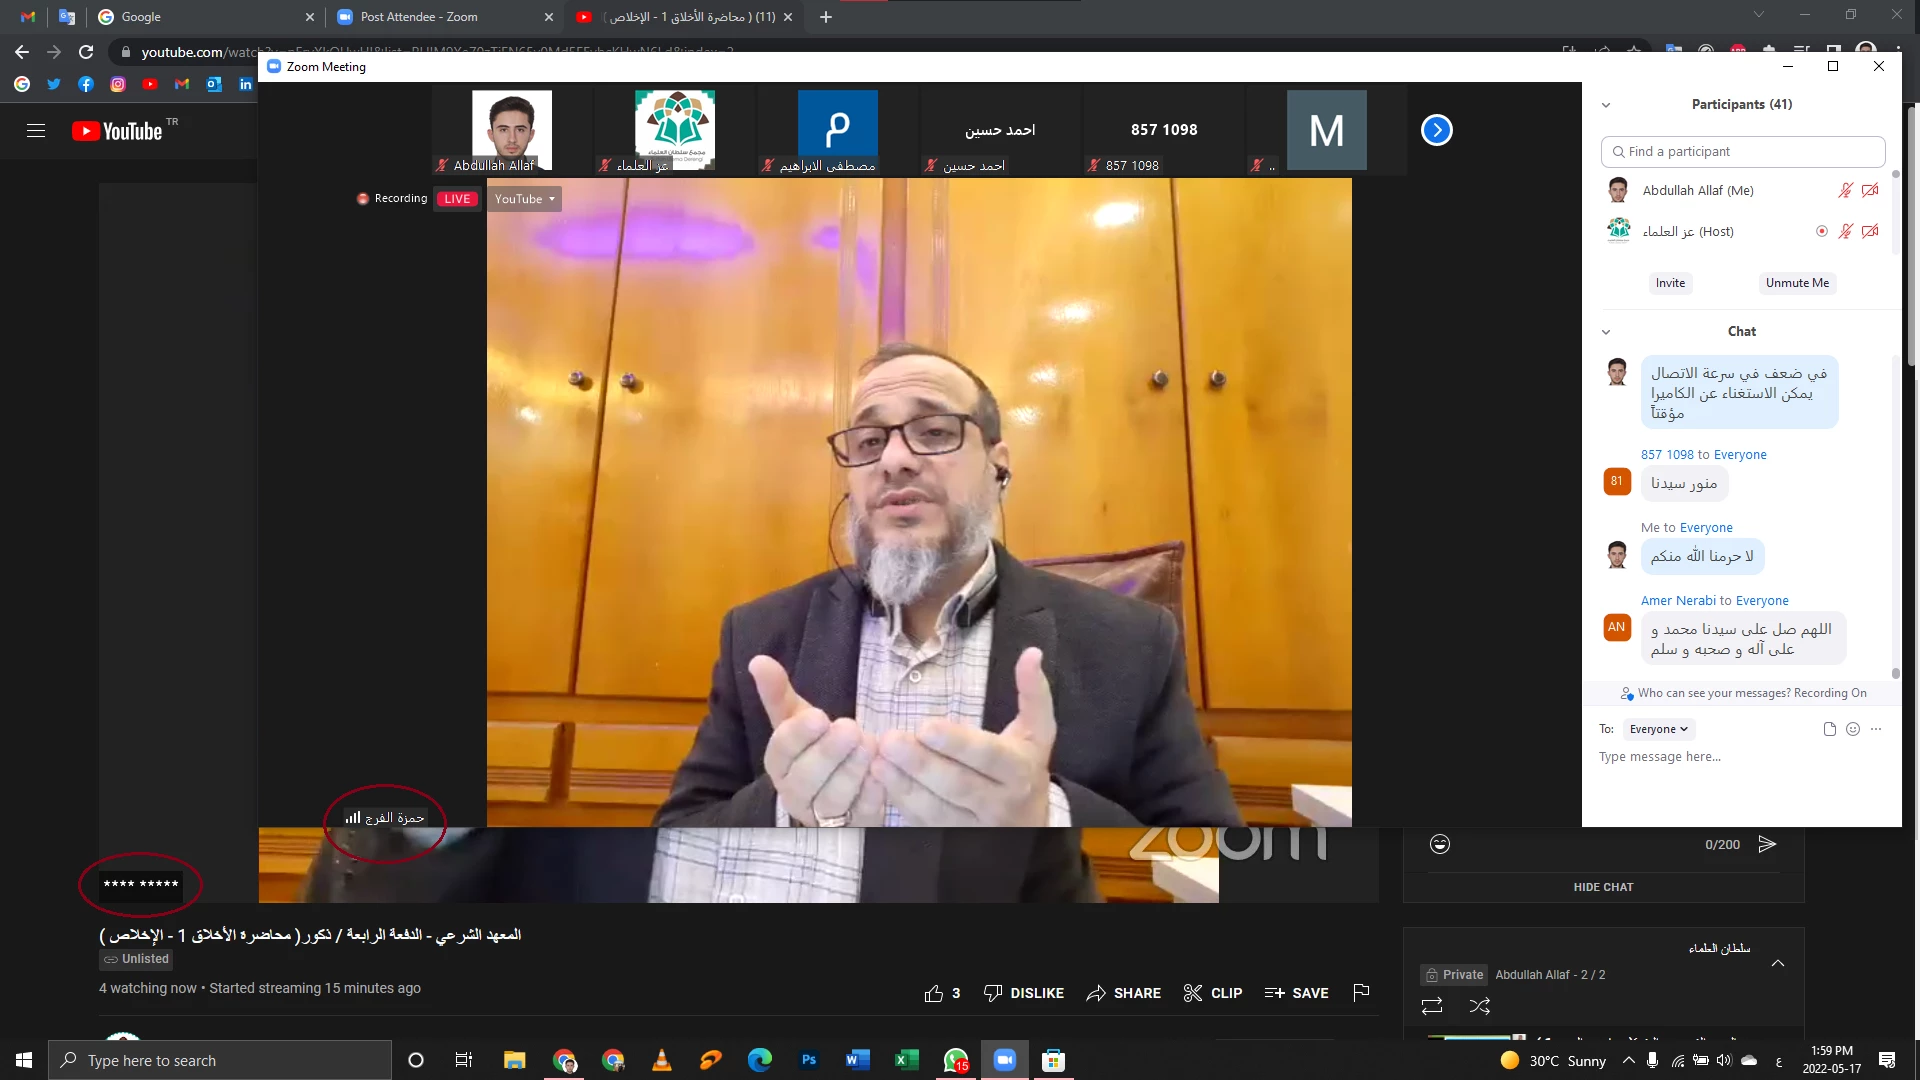Click next participants arrow in gallery strip

(x=1436, y=130)
